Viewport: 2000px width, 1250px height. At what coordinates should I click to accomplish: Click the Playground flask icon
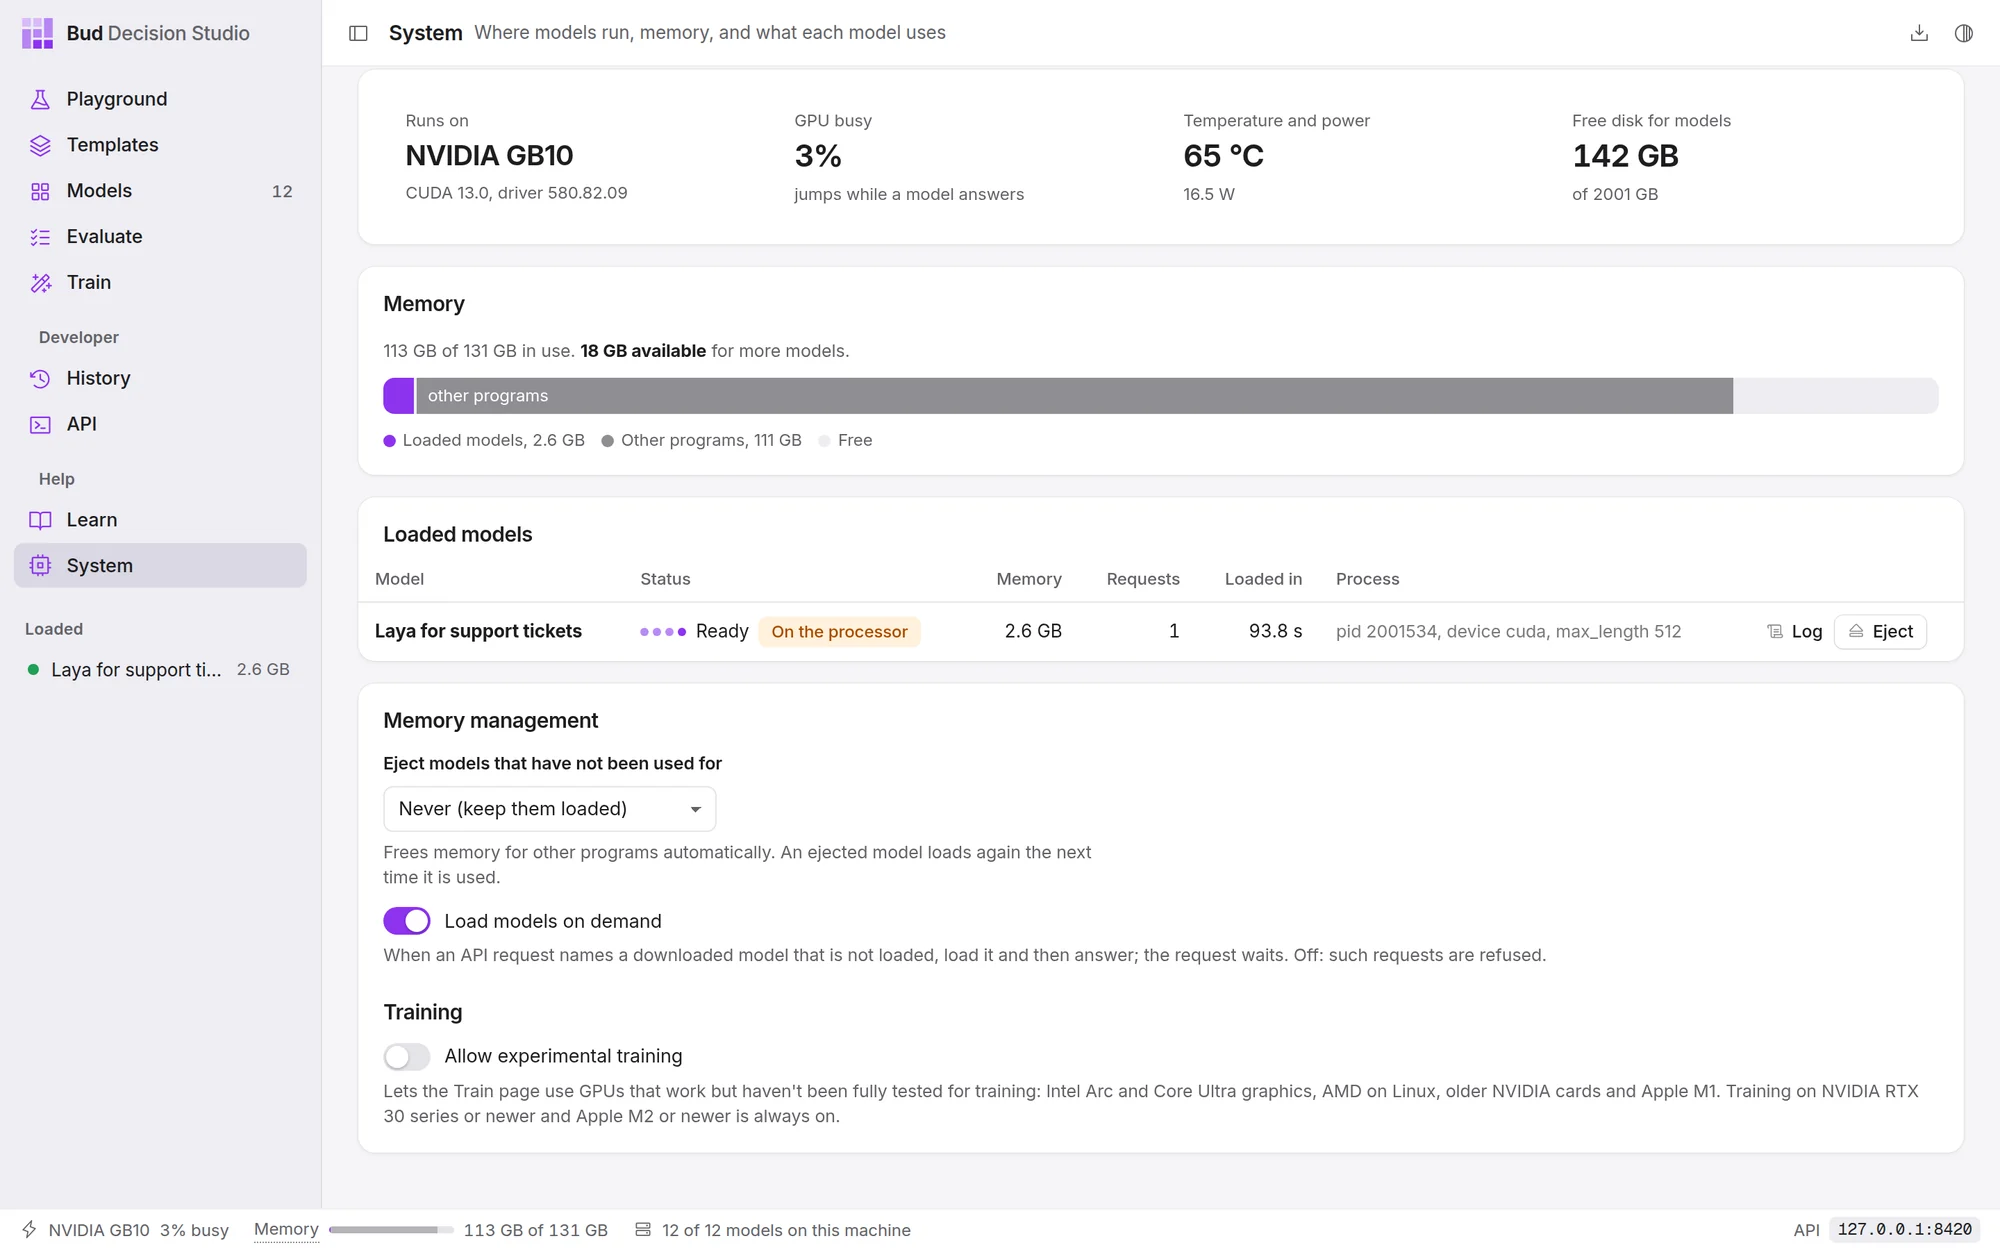(40, 99)
